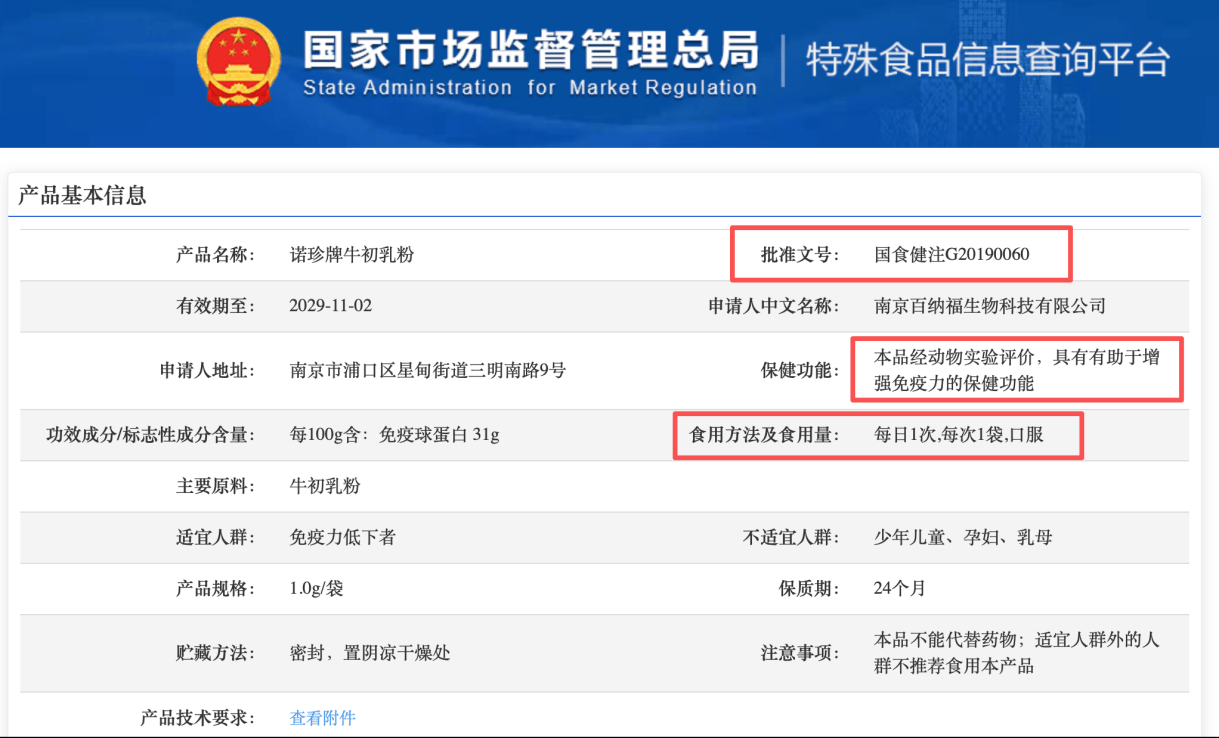Click the 产品基本信息 section header
Screen dimensions: 1219x738
point(83,195)
